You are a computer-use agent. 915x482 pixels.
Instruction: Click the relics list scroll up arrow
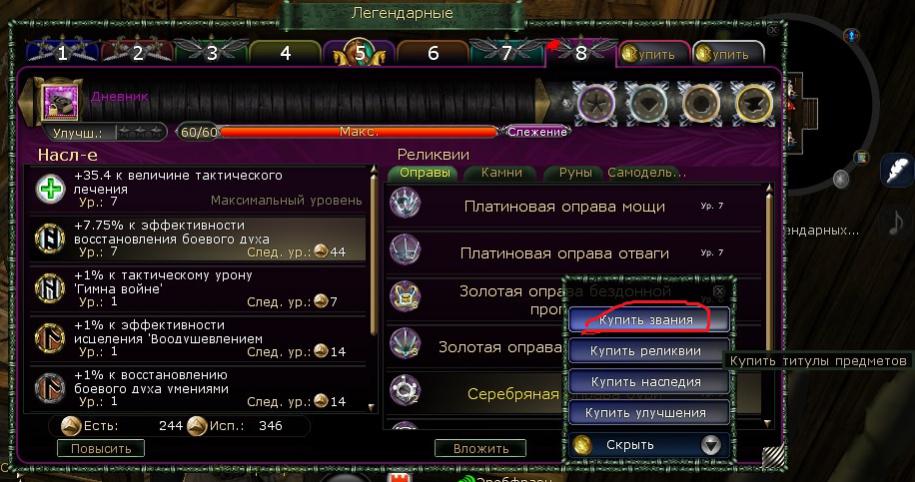[x=769, y=188]
